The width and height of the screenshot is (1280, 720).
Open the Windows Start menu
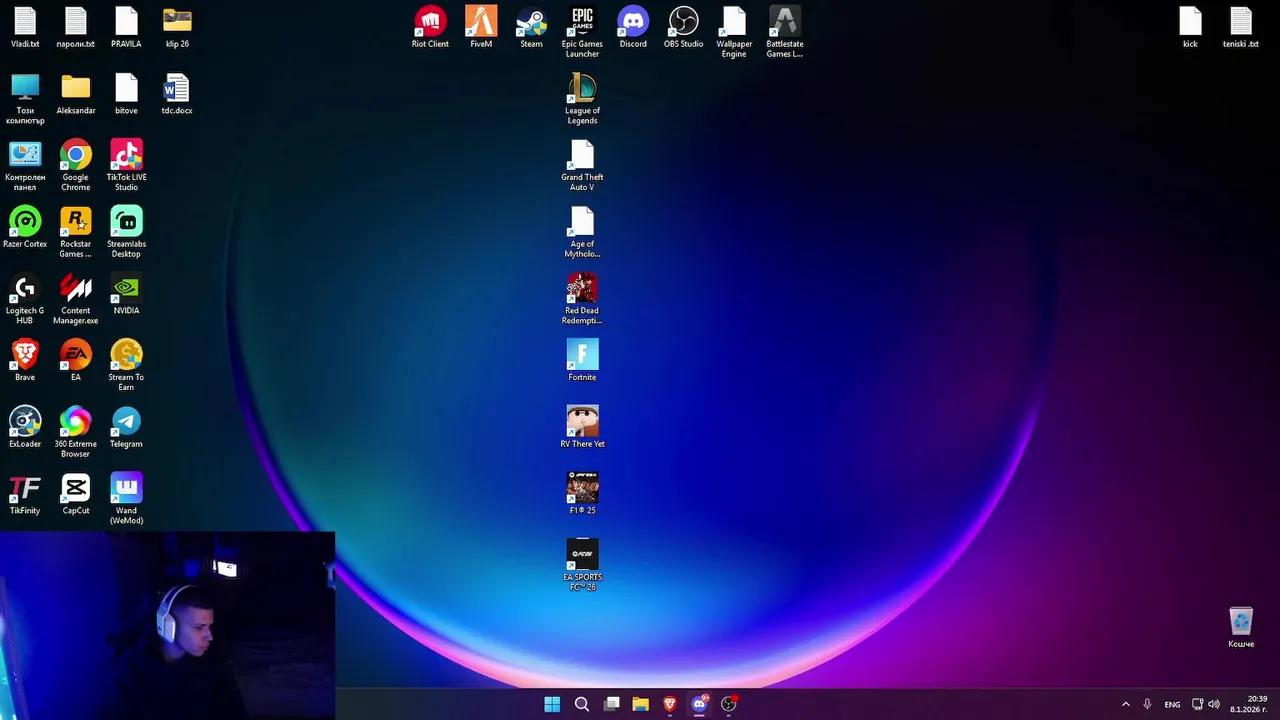pyautogui.click(x=552, y=704)
